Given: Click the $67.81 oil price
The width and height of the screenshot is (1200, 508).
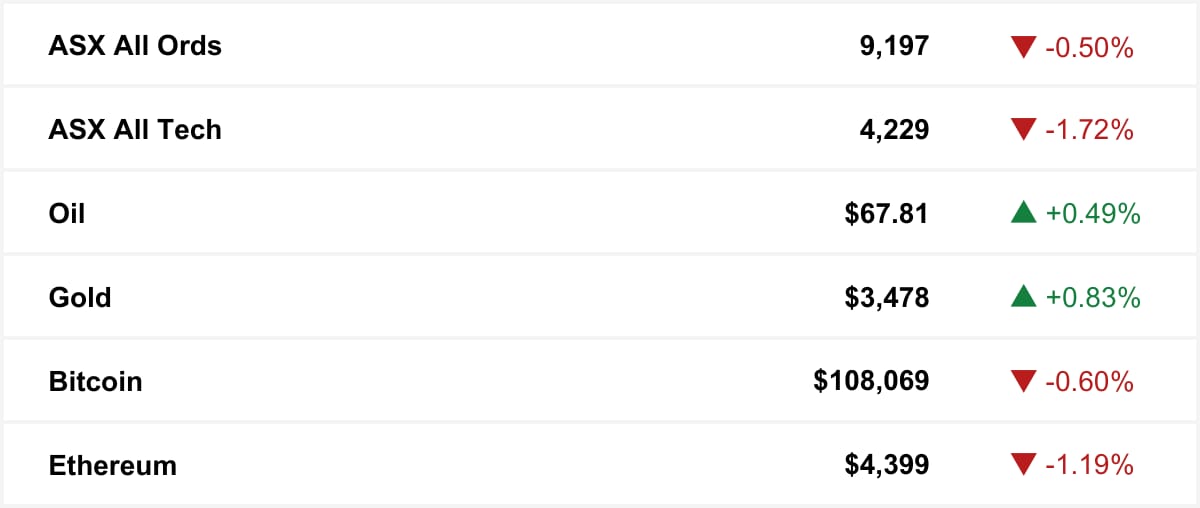Looking at the screenshot, I should 887,214.
